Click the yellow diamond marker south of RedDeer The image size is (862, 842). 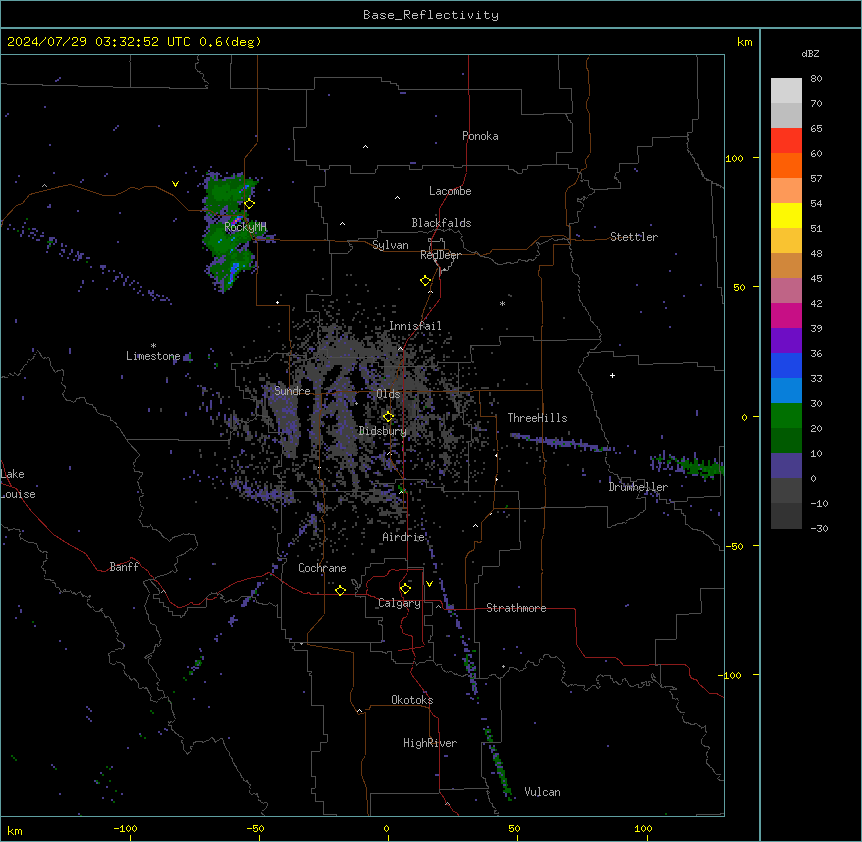point(426,281)
